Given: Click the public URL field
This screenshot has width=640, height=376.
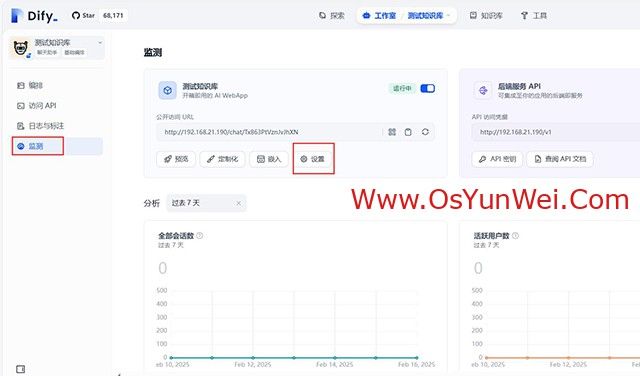Looking at the screenshot, I should [269, 132].
